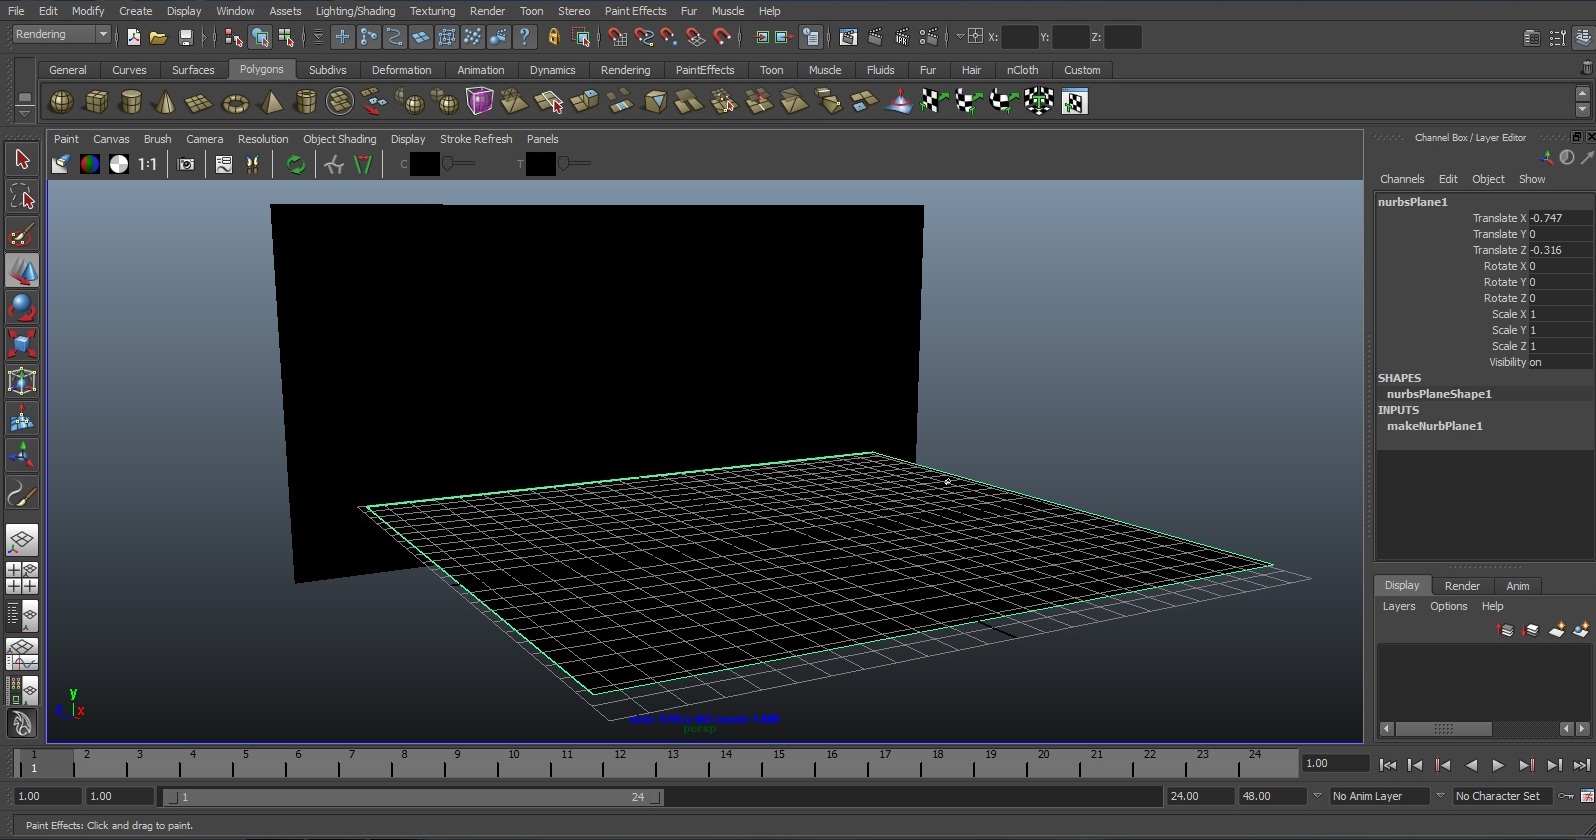Click the black C color swatch
The image size is (1596, 840).
(x=425, y=164)
